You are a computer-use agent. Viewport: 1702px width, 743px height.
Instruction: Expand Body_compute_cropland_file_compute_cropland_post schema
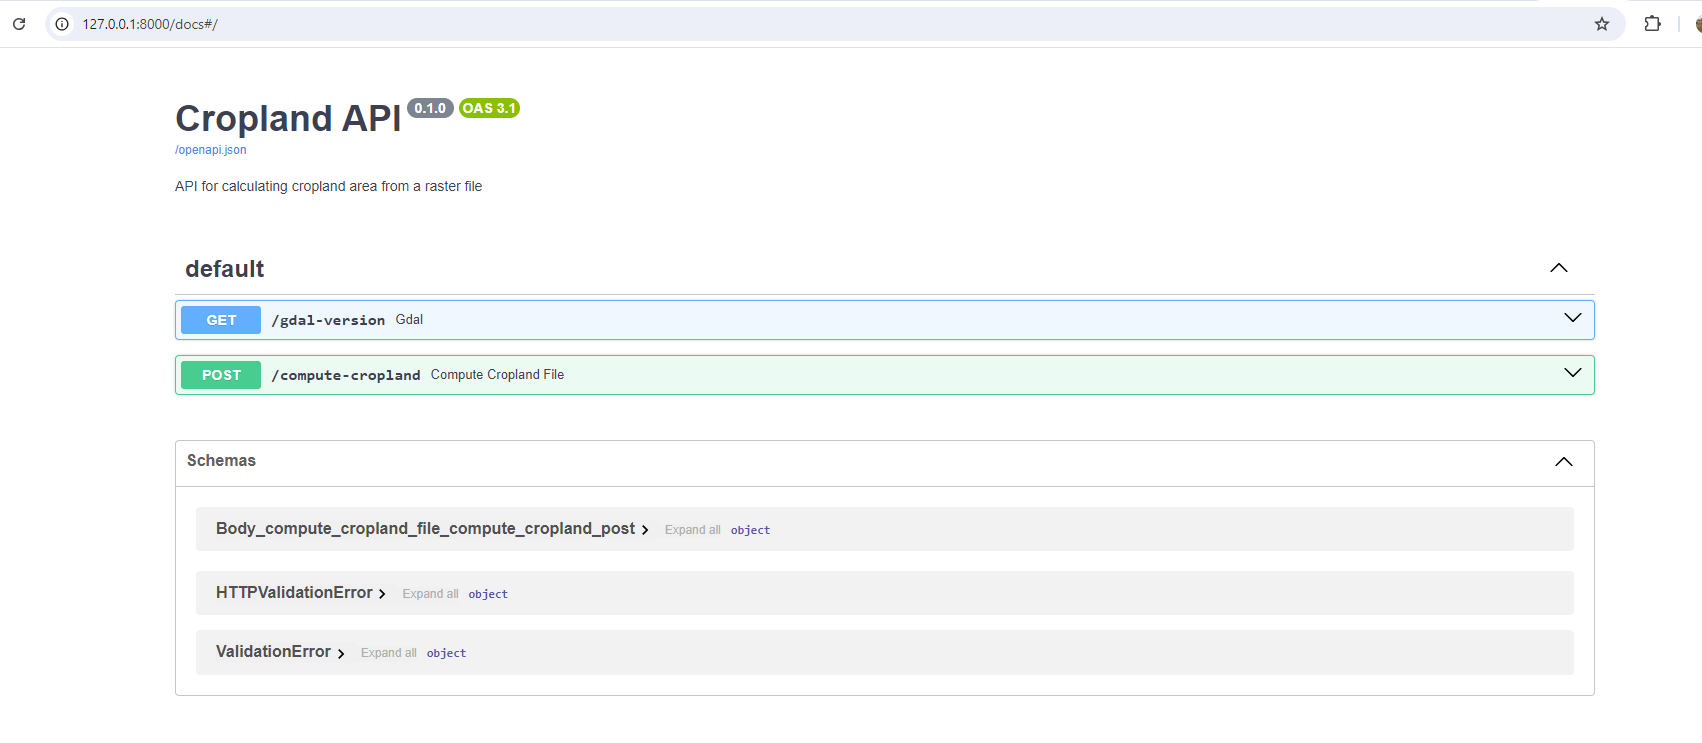tap(645, 530)
